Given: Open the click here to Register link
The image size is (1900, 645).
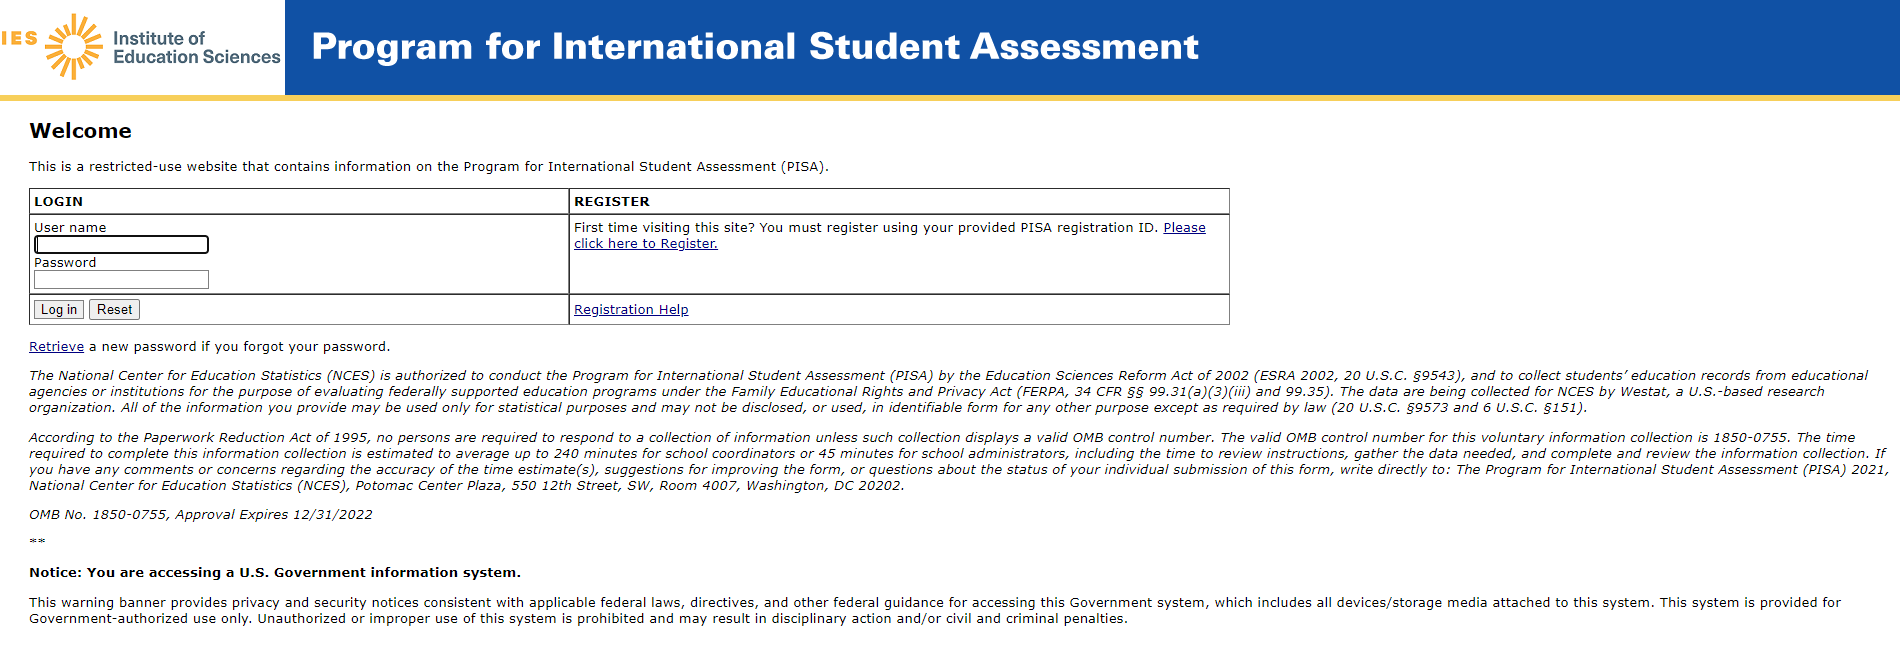Looking at the screenshot, I should pyautogui.click(x=646, y=244).
